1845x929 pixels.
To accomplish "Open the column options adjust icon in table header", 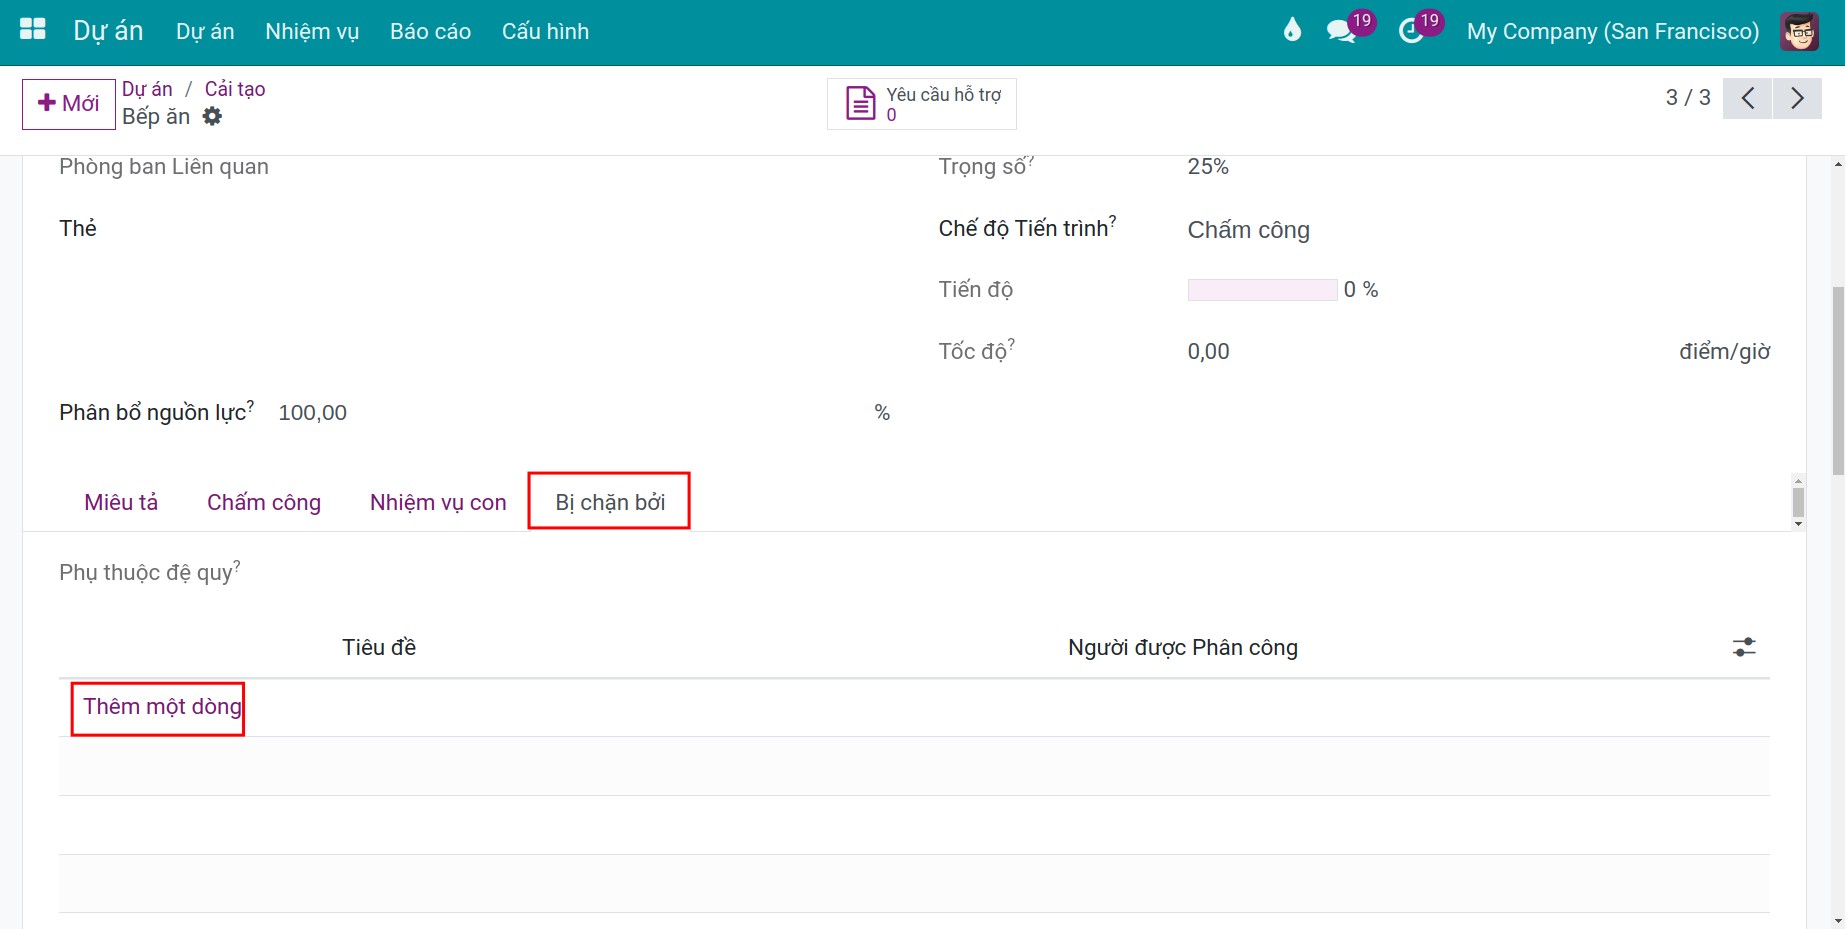I will click(1744, 647).
